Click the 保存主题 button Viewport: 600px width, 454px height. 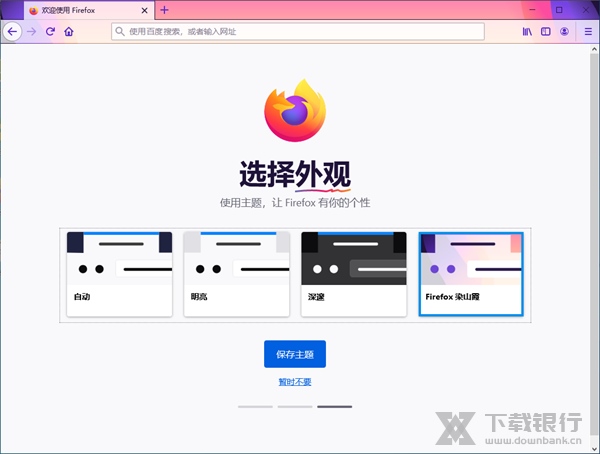pos(295,354)
